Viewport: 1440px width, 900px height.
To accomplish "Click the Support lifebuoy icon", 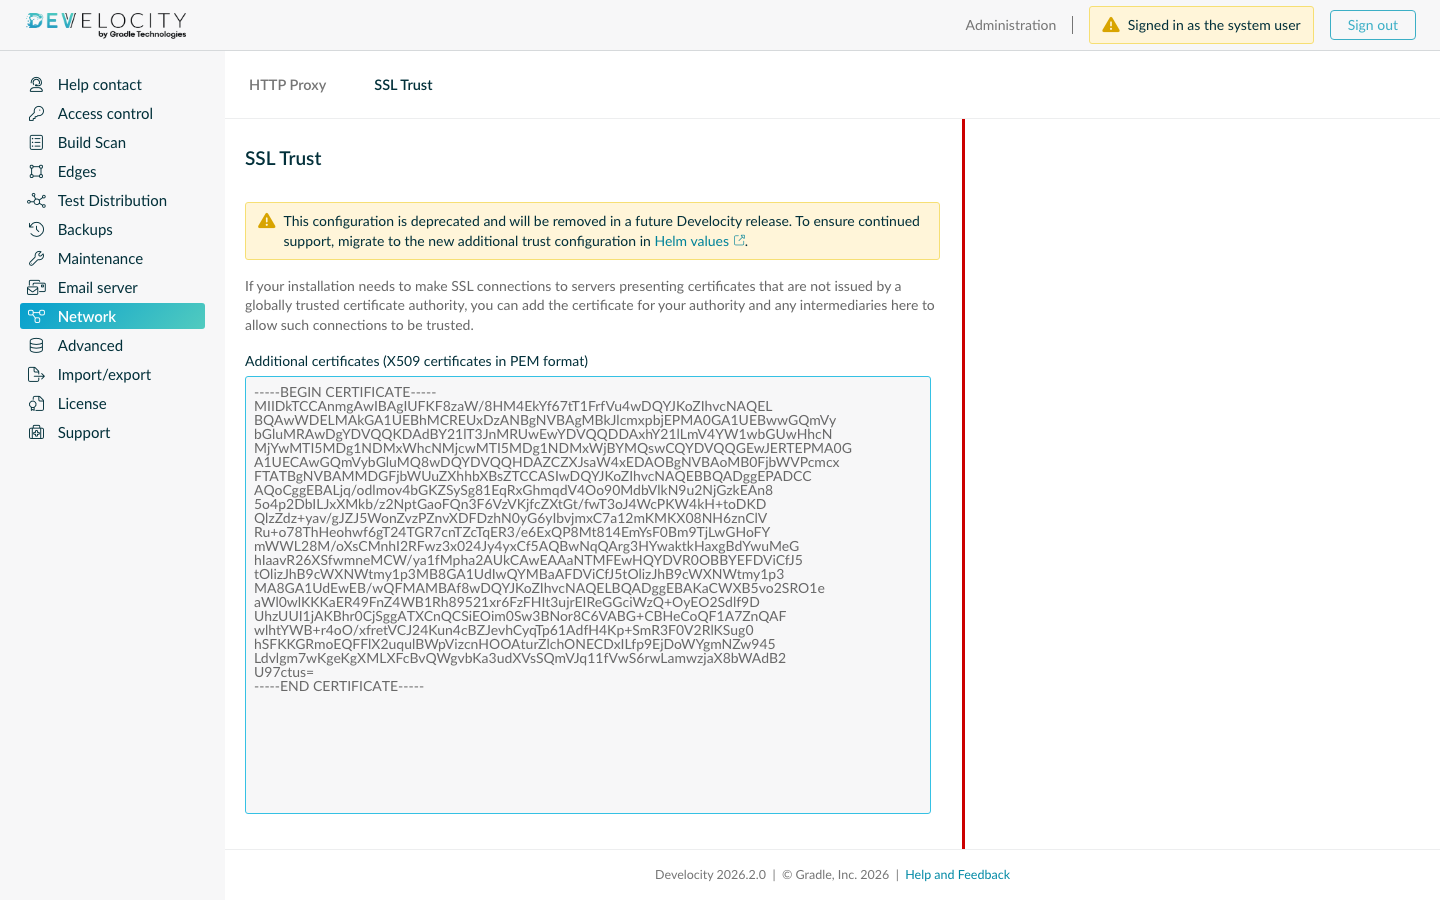I will coord(37,433).
